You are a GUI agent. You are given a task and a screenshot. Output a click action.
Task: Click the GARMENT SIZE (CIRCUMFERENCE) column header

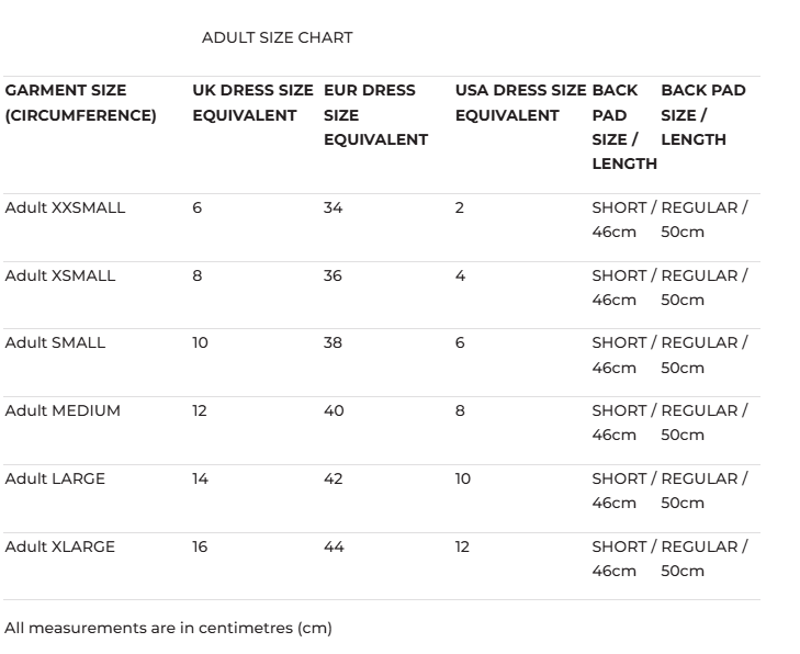(x=81, y=103)
